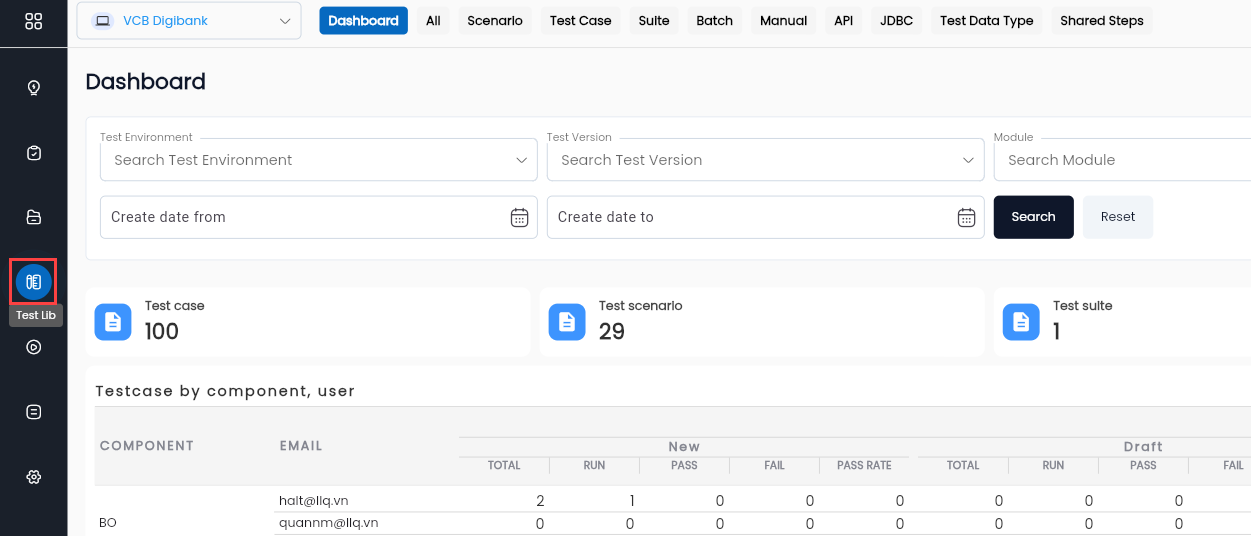This screenshot has width=1251, height=536.
Task: Open the Search Module field
Action: 1122,160
